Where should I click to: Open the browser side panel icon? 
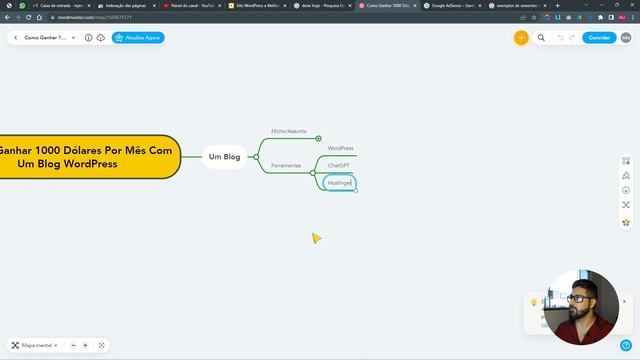point(611,18)
